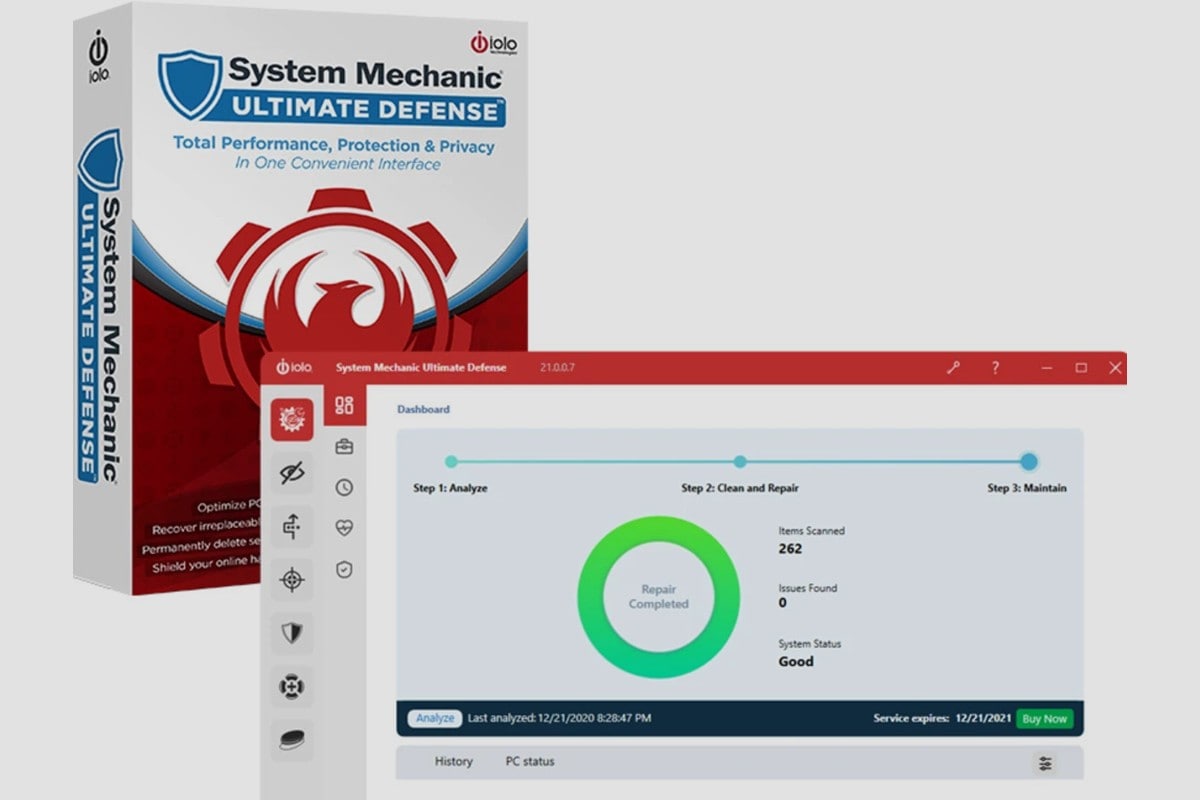Open the clock history icon
The width and height of the screenshot is (1200, 800).
click(345, 487)
